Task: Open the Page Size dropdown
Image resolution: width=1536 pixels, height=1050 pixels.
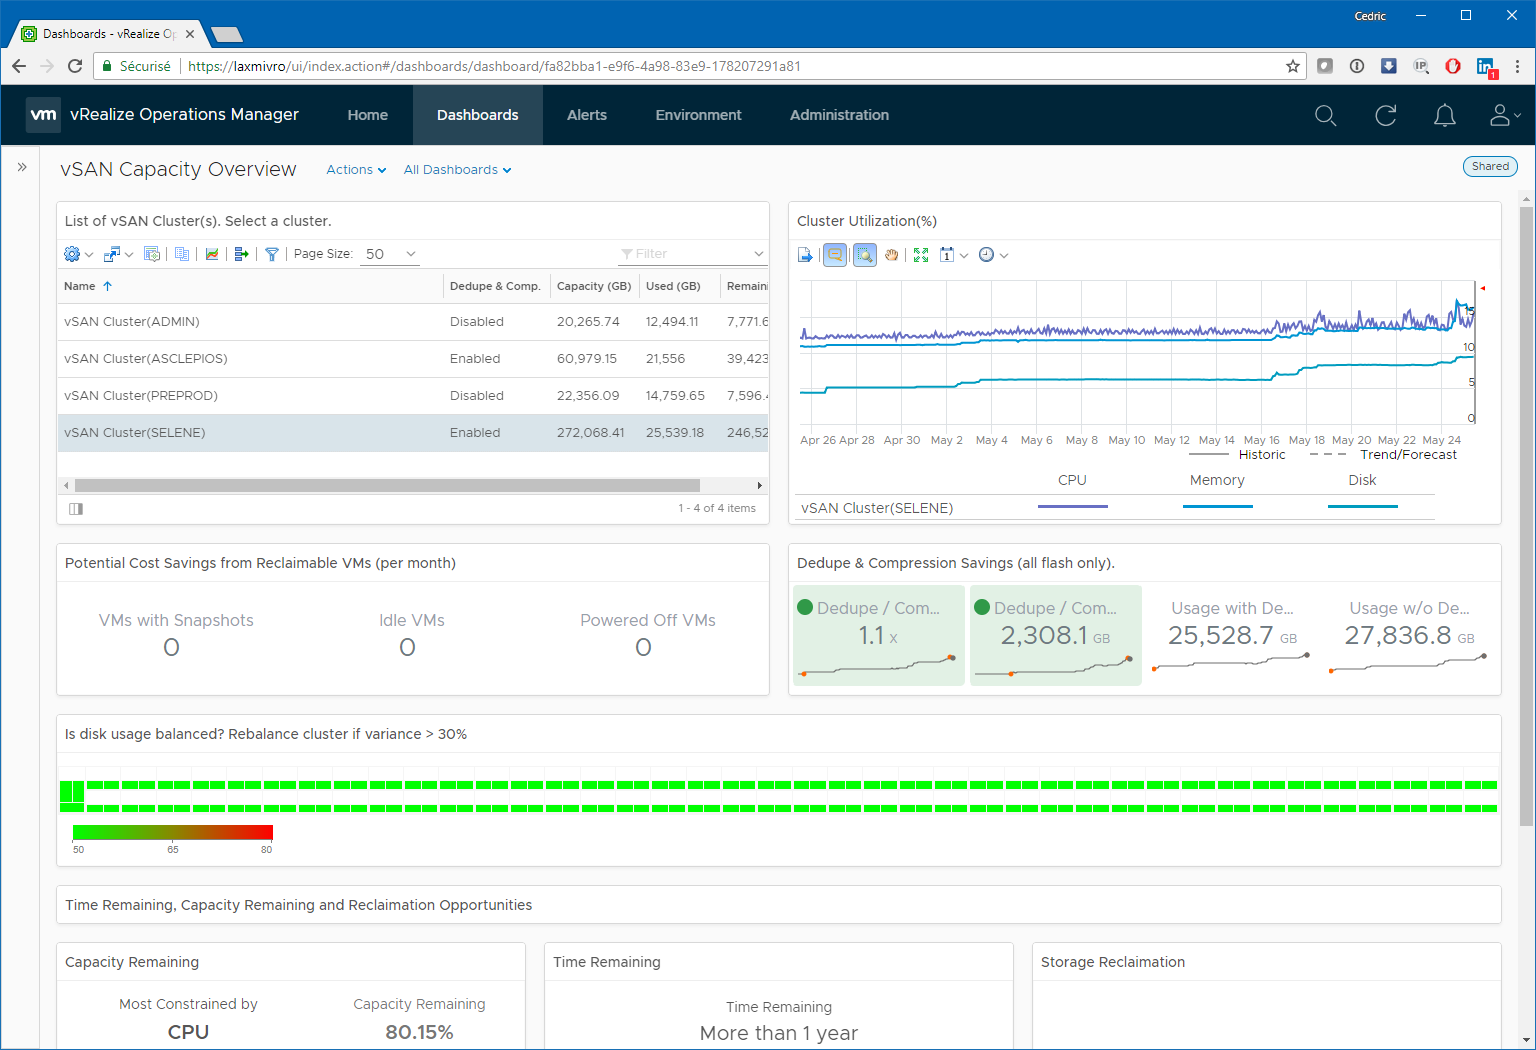Action: click(390, 254)
